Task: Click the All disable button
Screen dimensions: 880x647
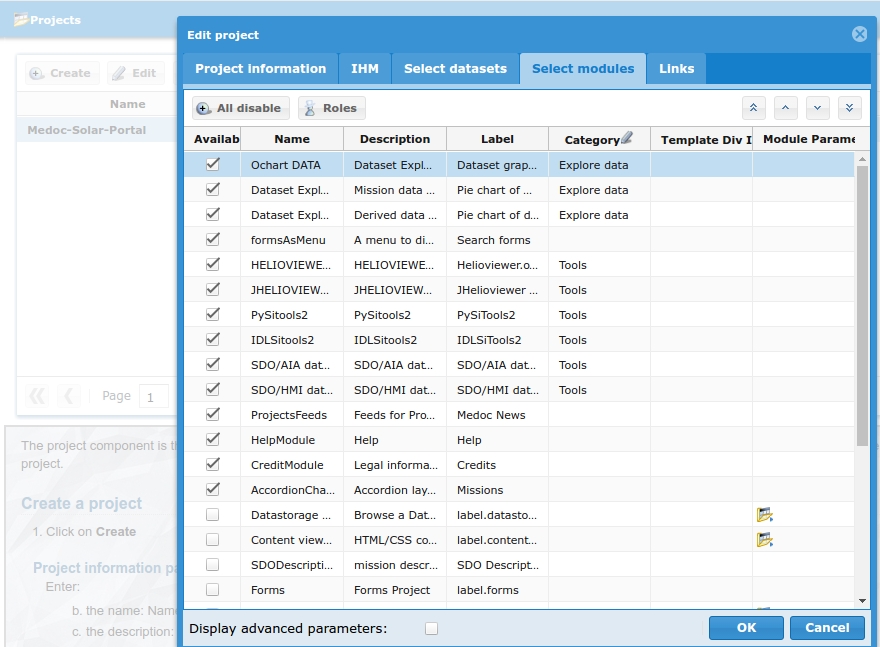Action: coord(241,108)
